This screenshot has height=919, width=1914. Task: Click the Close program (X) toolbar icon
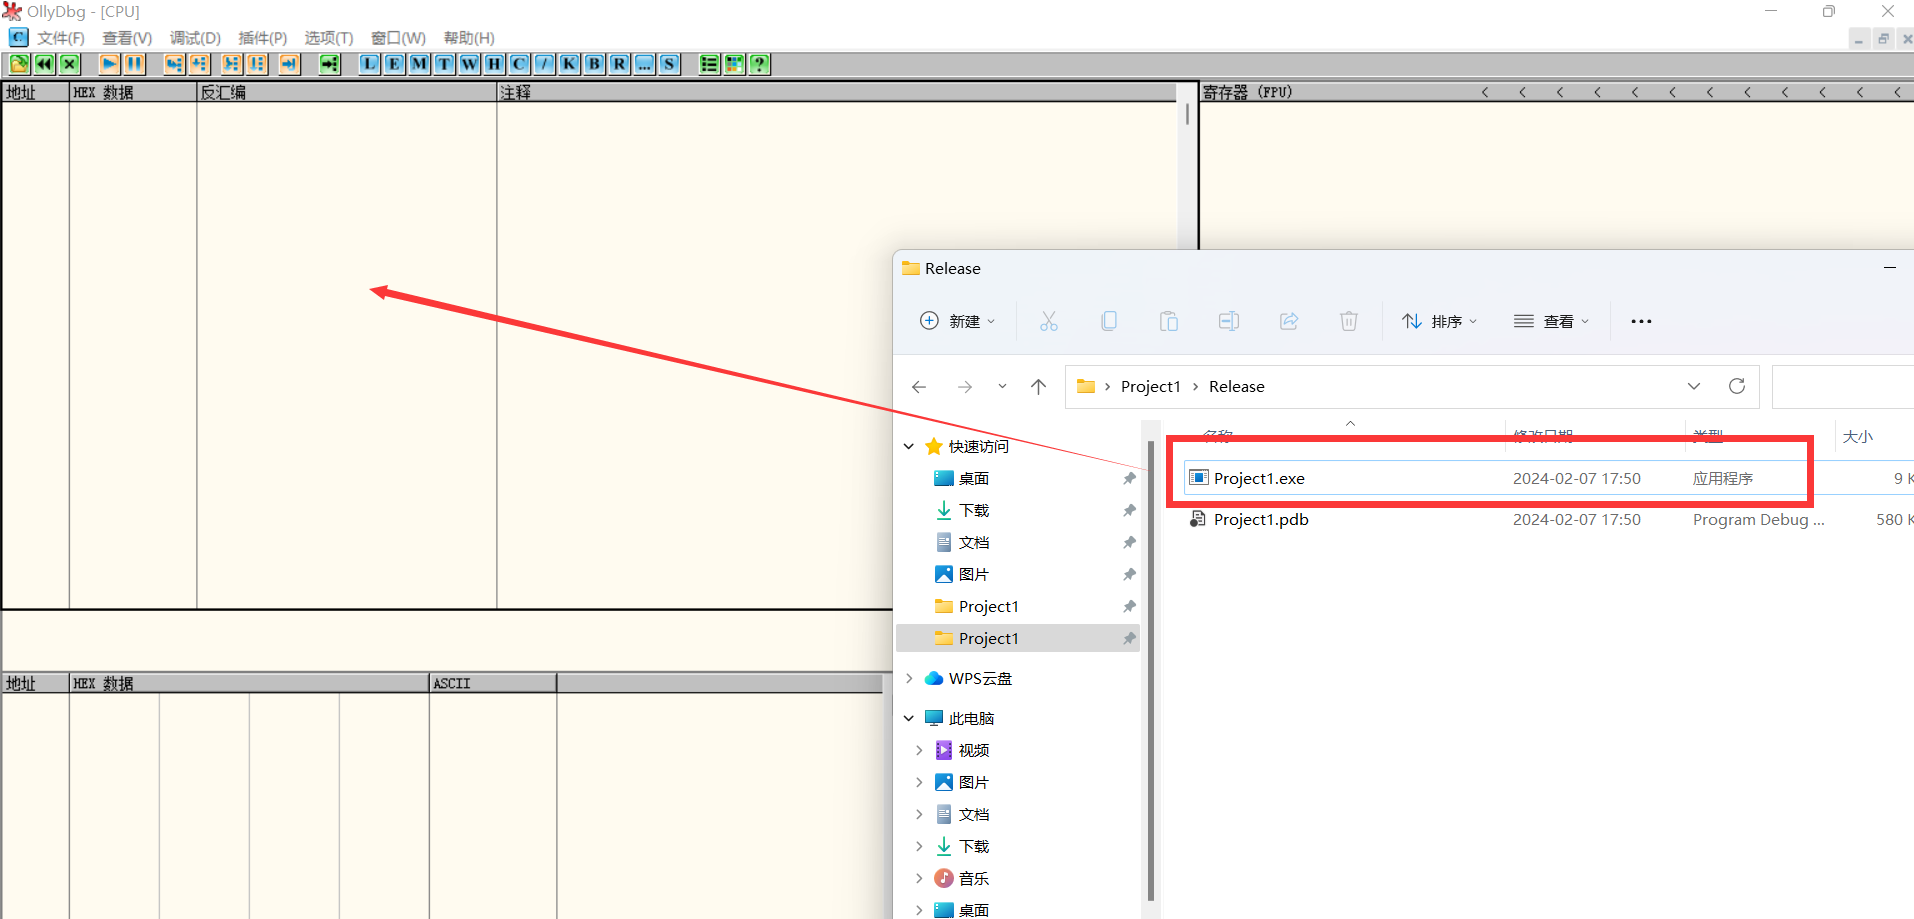point(69,64)
